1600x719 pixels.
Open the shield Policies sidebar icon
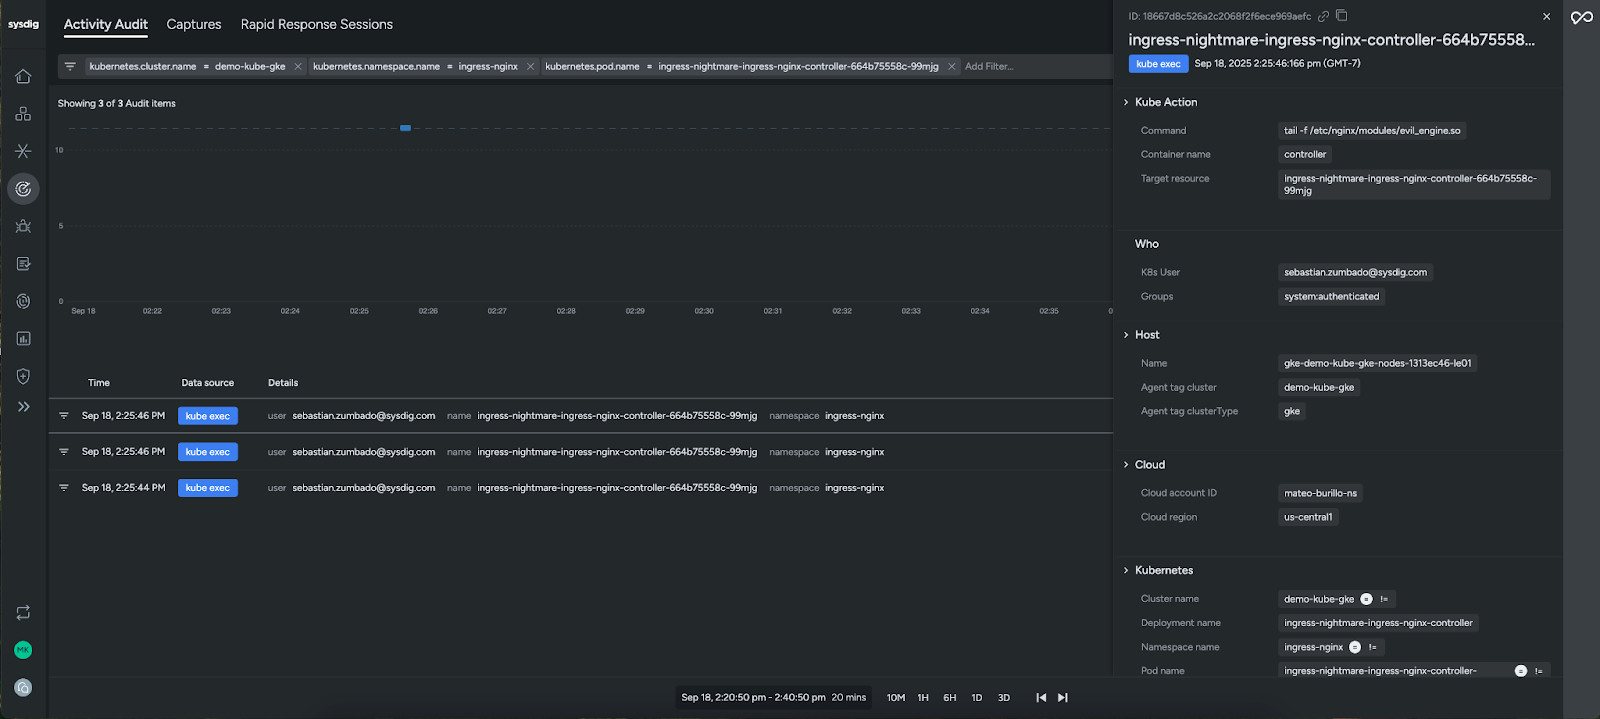pos(23,376)
